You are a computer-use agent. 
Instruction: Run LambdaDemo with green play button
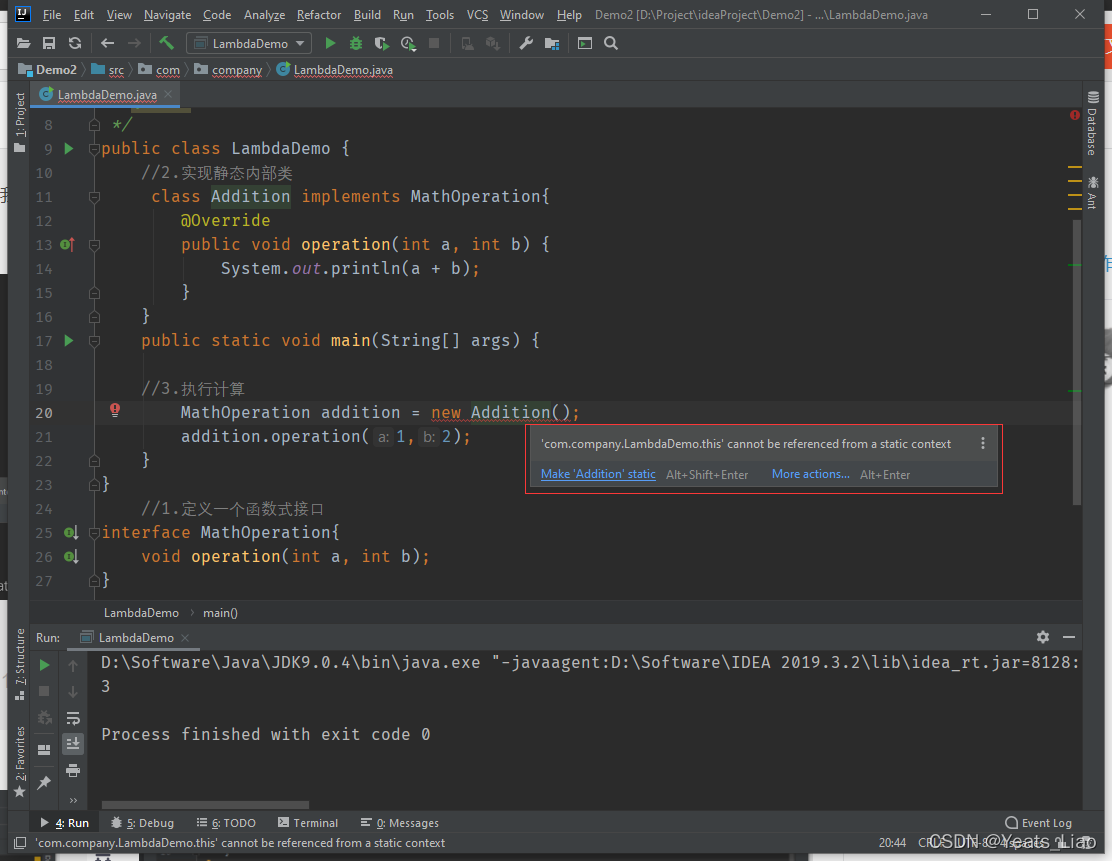tap(330, 43)
